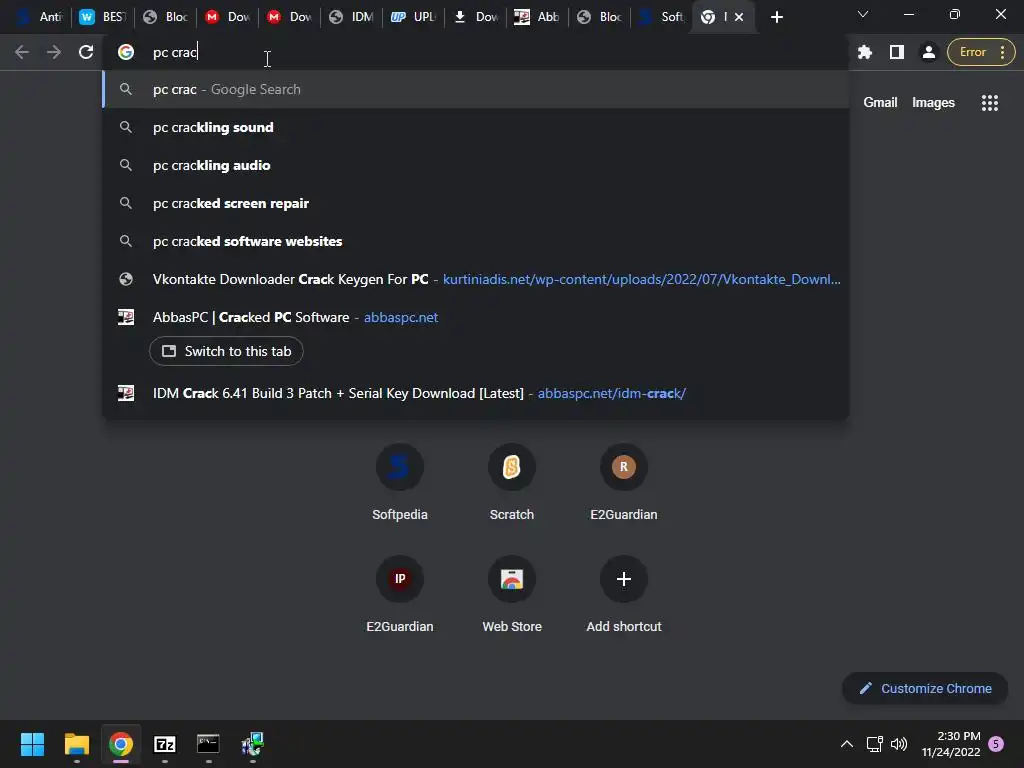Open the Images link
Viewport: 1024px width, 768px height.
(933, 103)
